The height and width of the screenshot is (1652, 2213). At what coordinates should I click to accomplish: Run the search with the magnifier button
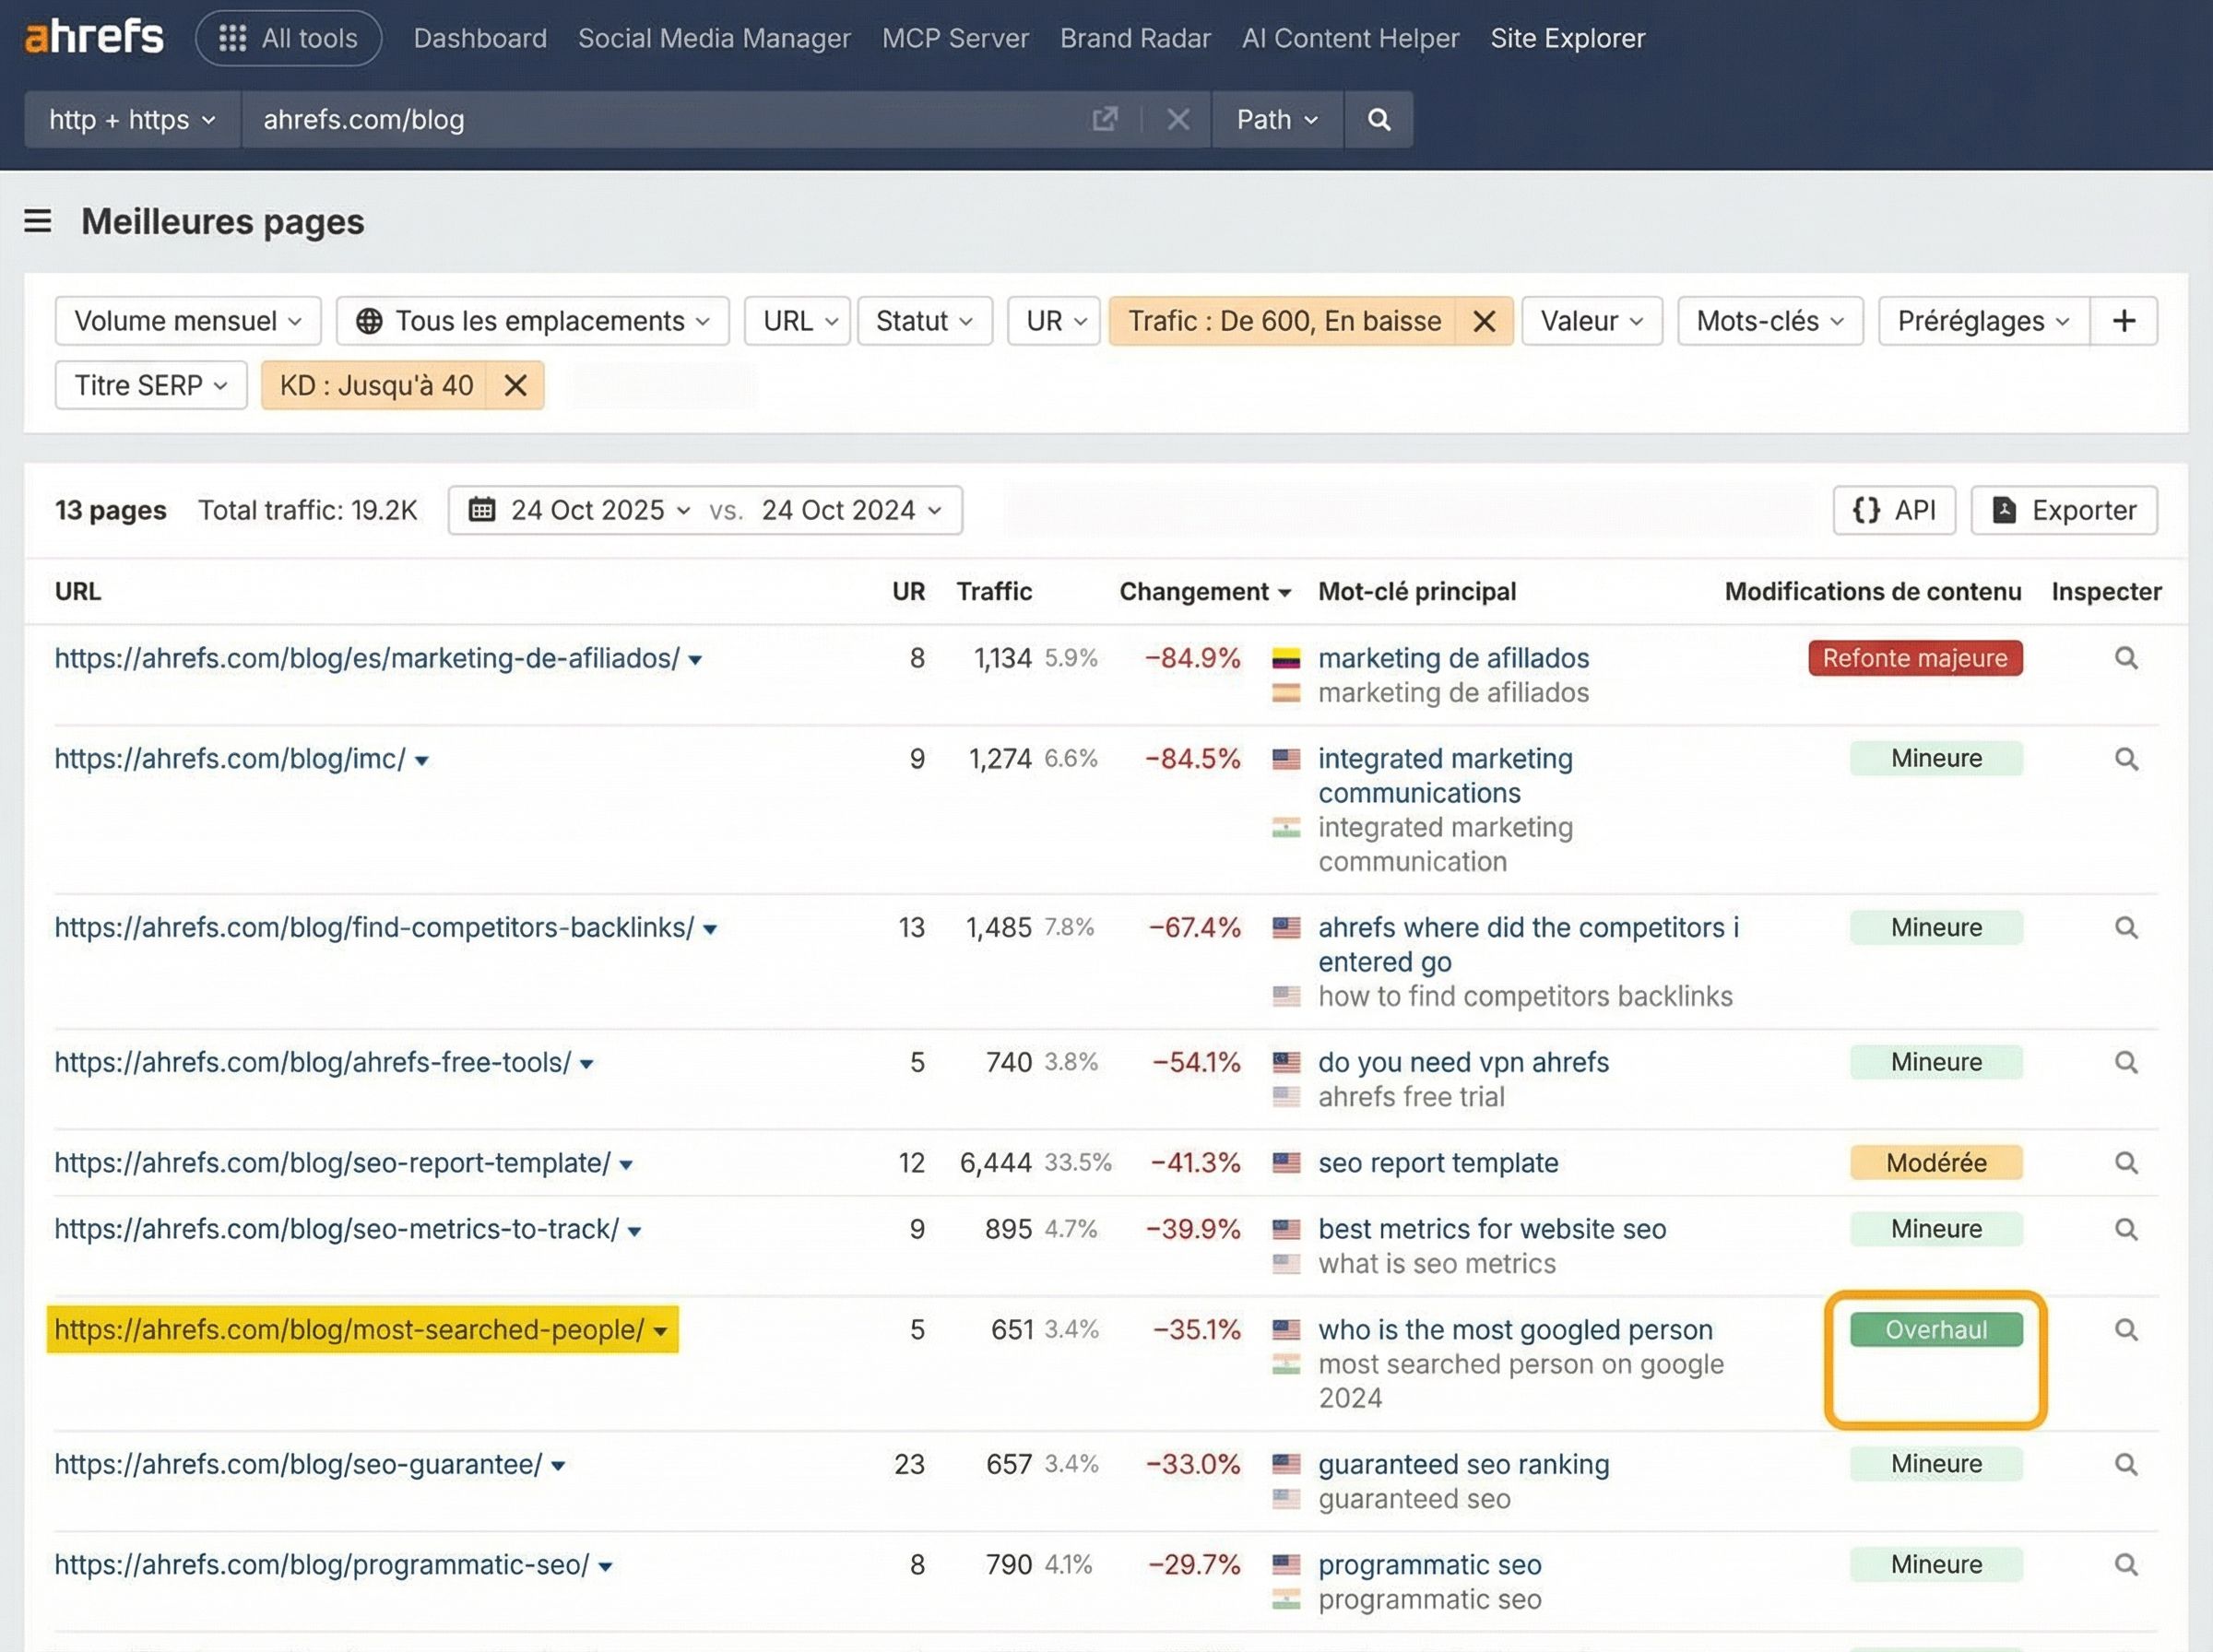click(1379, 119)
